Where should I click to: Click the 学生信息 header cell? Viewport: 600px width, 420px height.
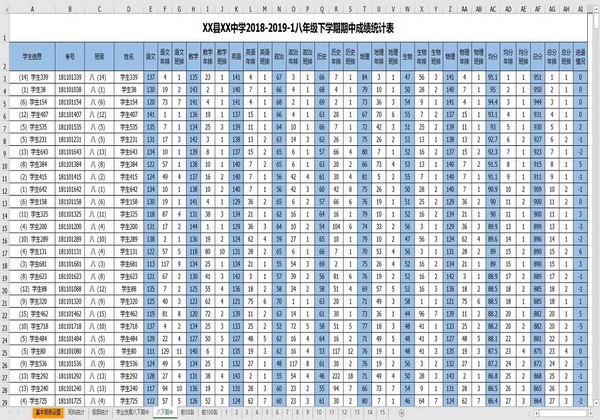(x=32, y=57)
